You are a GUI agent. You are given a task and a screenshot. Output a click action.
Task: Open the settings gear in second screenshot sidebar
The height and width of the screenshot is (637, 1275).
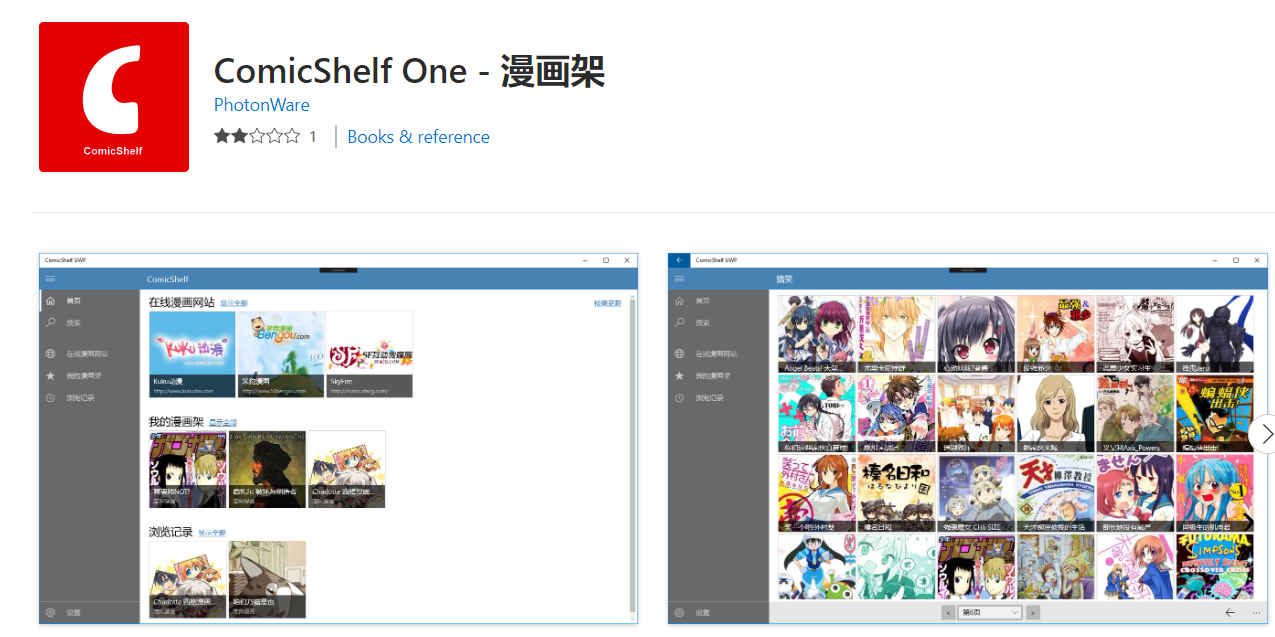[x=679, y=612]
